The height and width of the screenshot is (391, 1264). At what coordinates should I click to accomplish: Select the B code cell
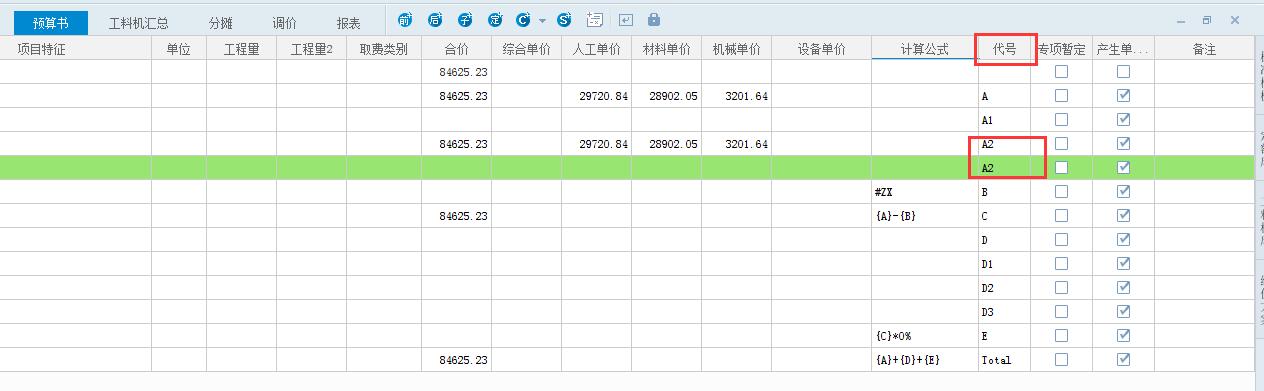tap(1004, 192)
